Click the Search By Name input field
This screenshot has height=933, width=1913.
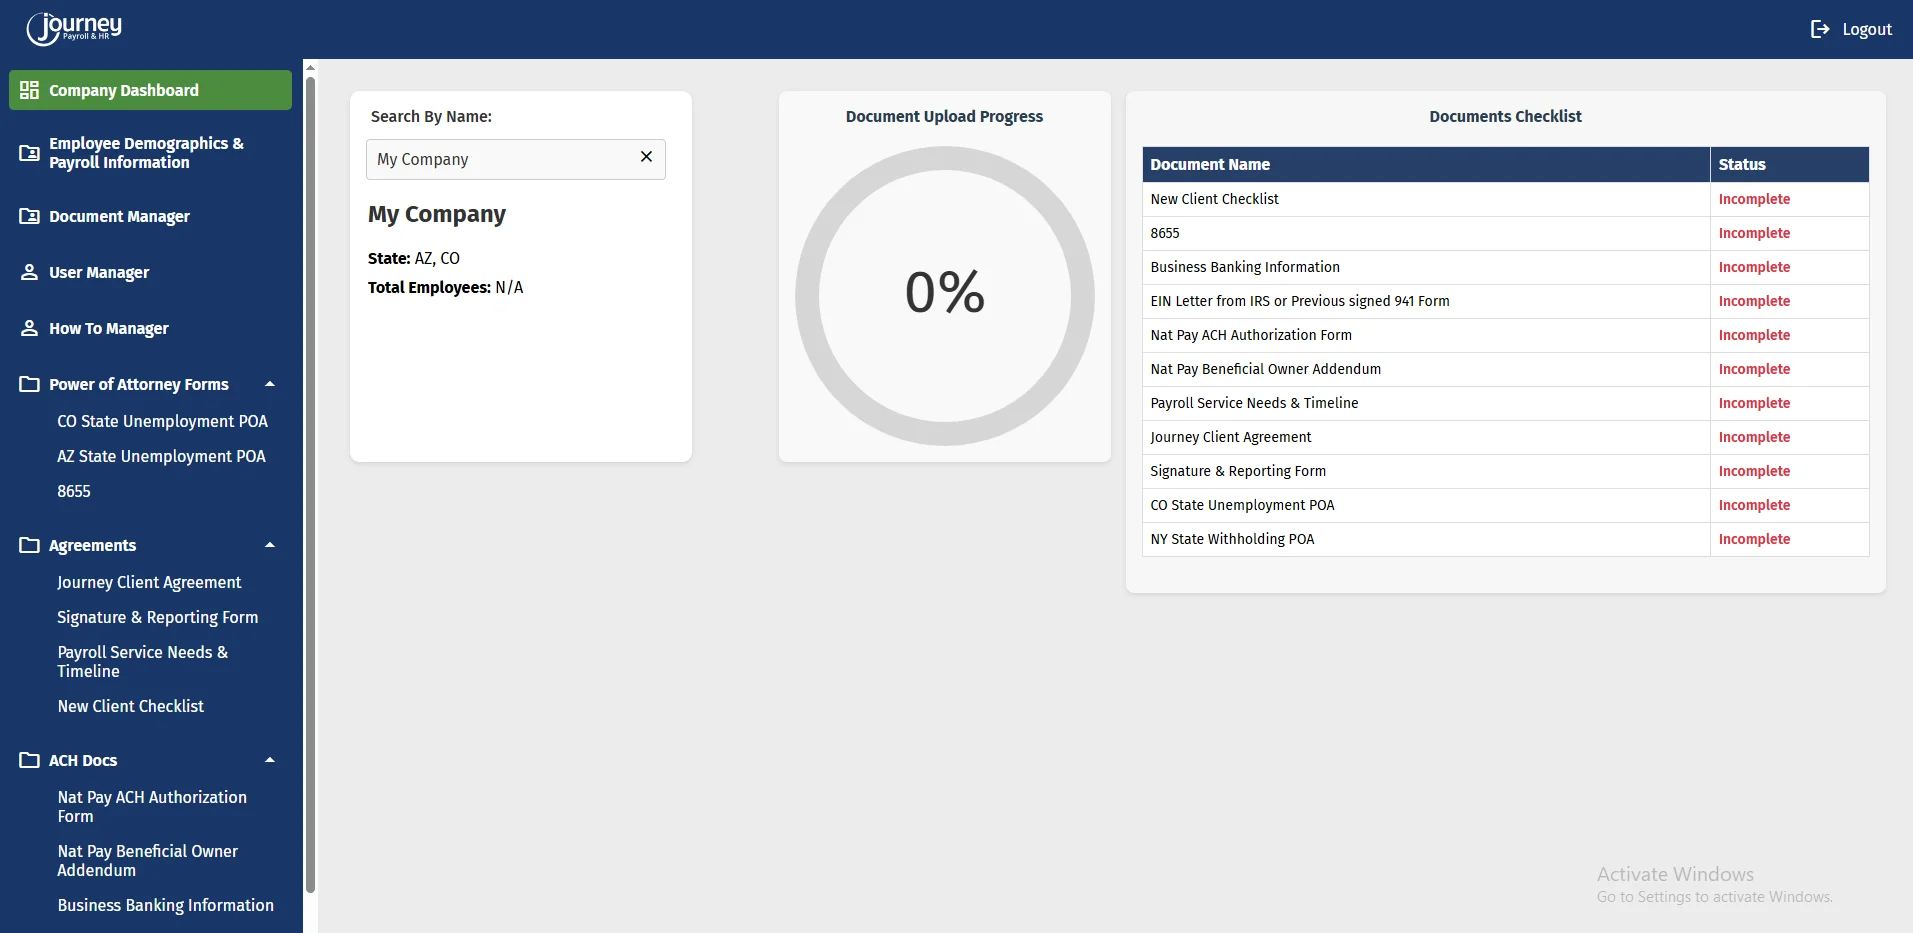pos(500,159)
